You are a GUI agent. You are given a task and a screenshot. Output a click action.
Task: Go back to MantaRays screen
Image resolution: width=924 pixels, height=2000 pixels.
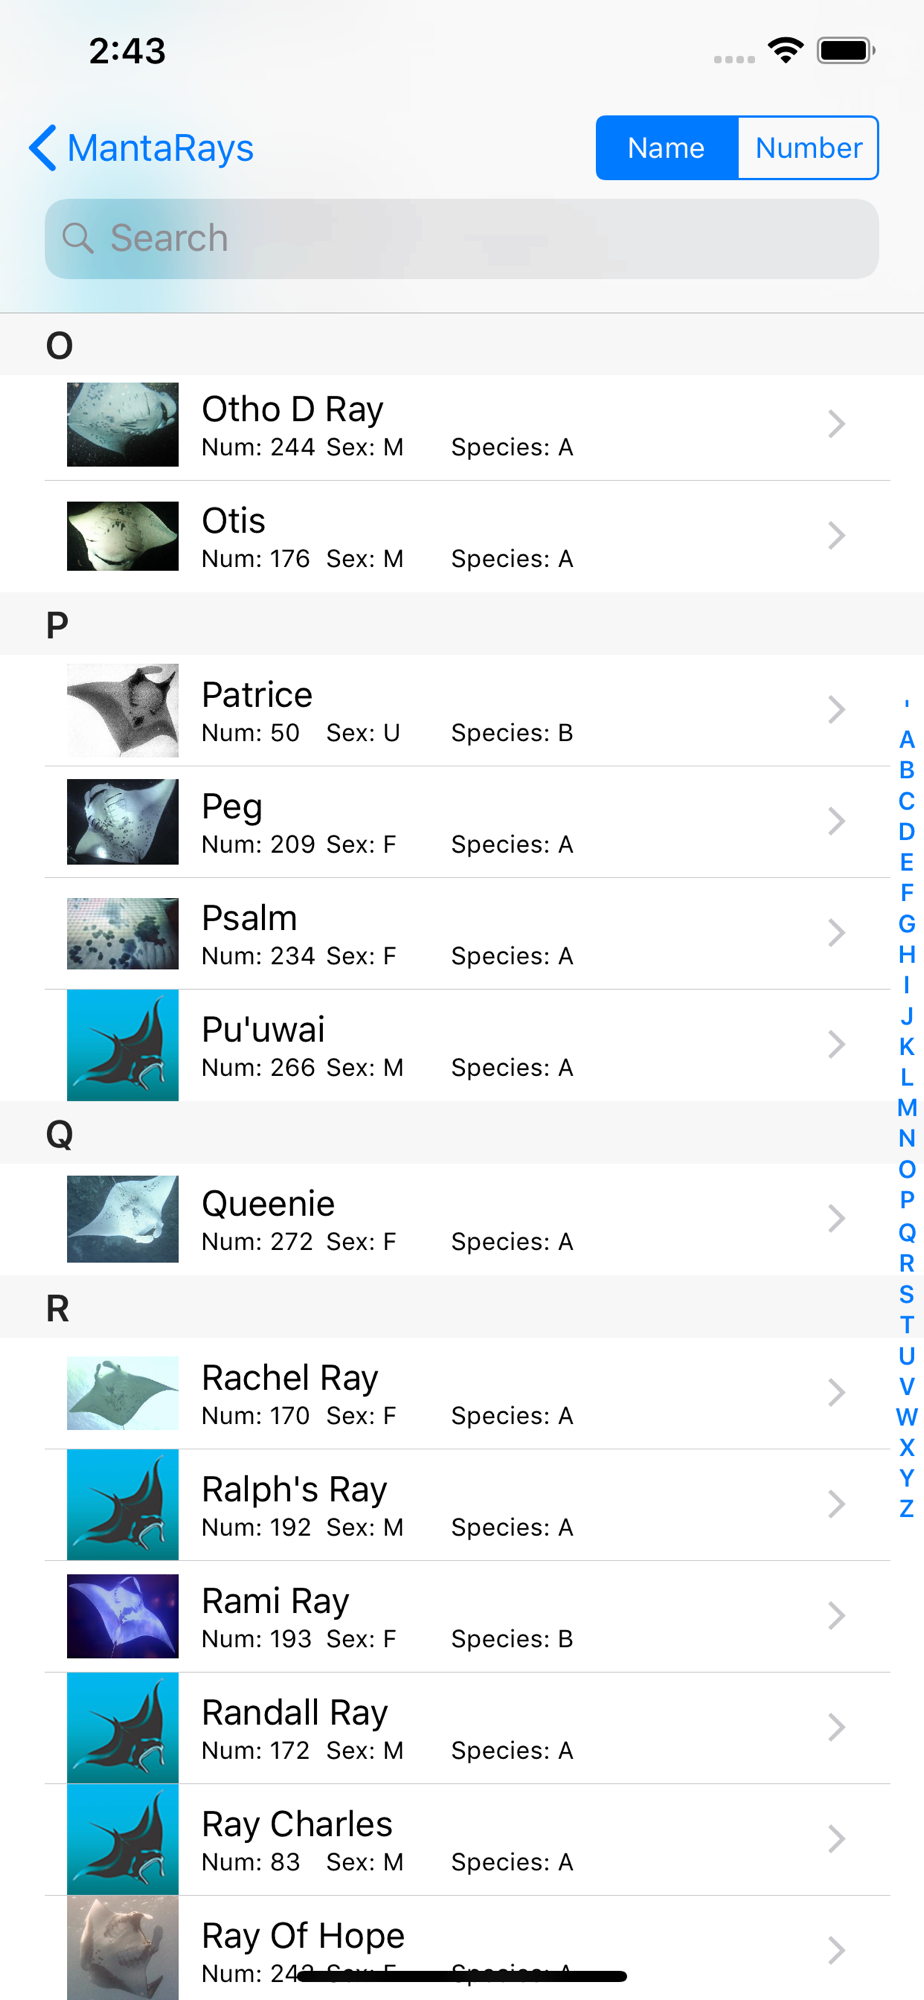pyautogui.click(x=141, y=148)
